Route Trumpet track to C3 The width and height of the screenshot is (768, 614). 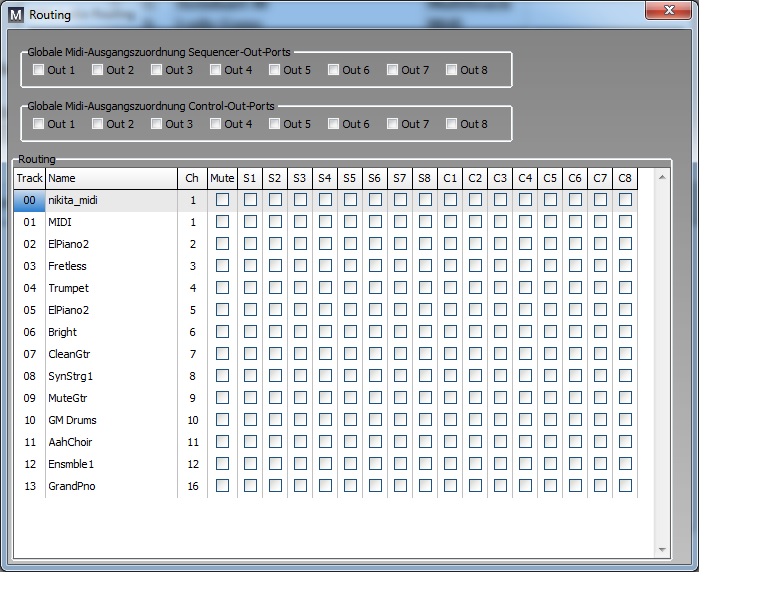pyautogui.click(x=500, y=288)
